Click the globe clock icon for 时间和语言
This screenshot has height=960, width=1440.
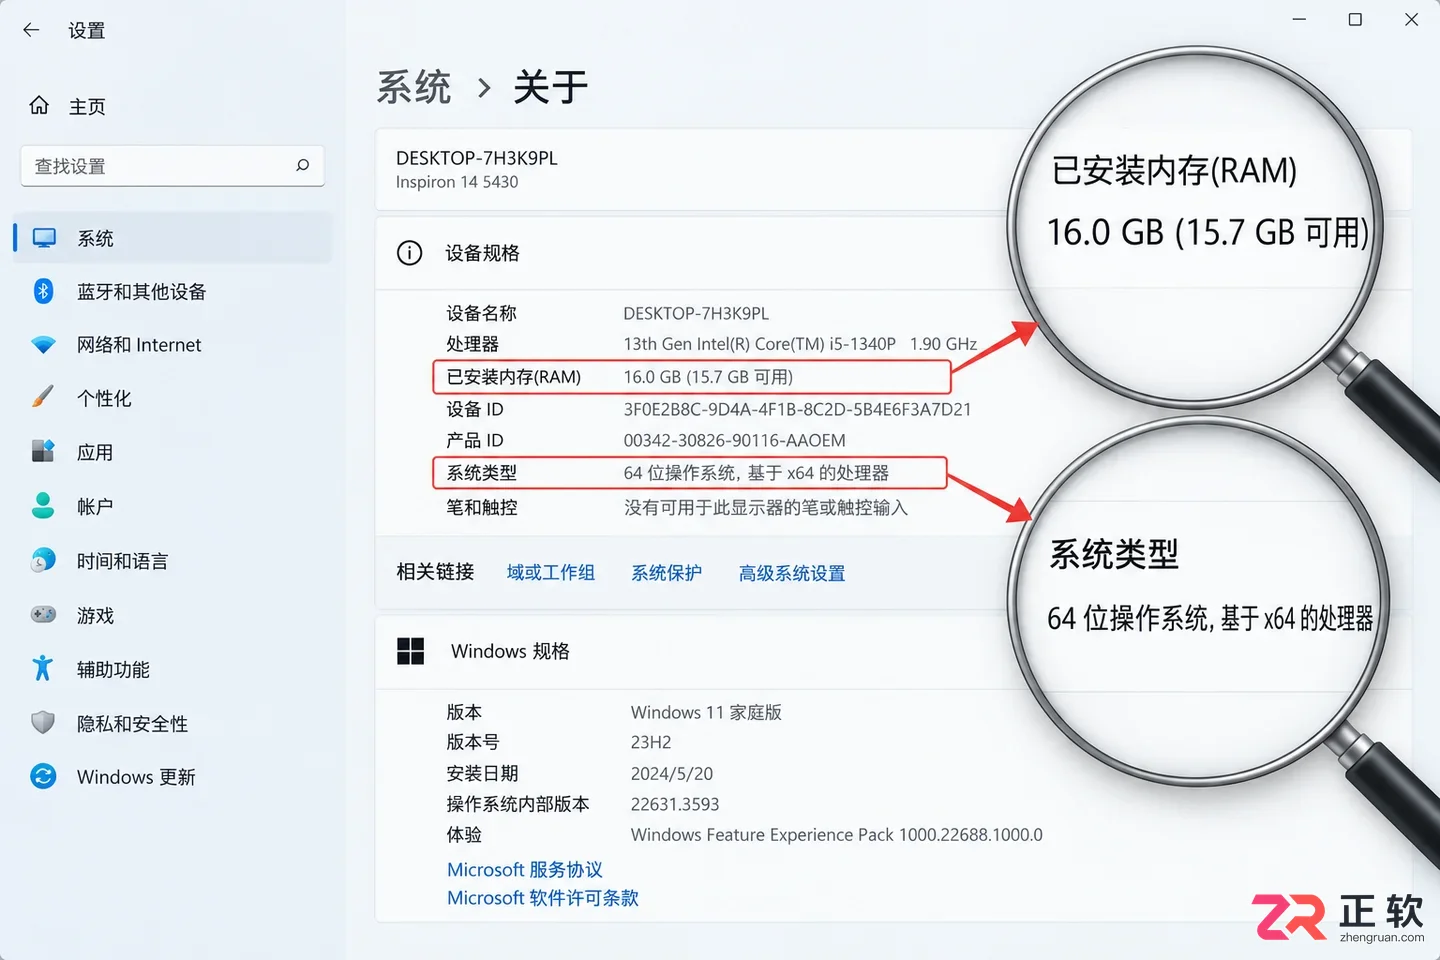[x=43, y=560]
